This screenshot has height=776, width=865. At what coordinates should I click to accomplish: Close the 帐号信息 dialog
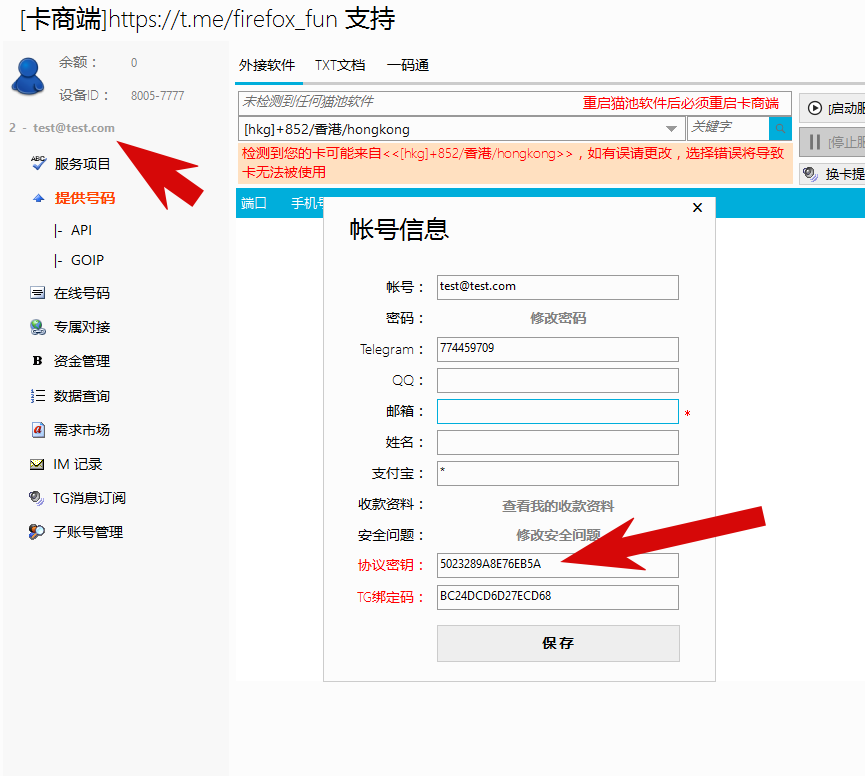pos(697,207)
